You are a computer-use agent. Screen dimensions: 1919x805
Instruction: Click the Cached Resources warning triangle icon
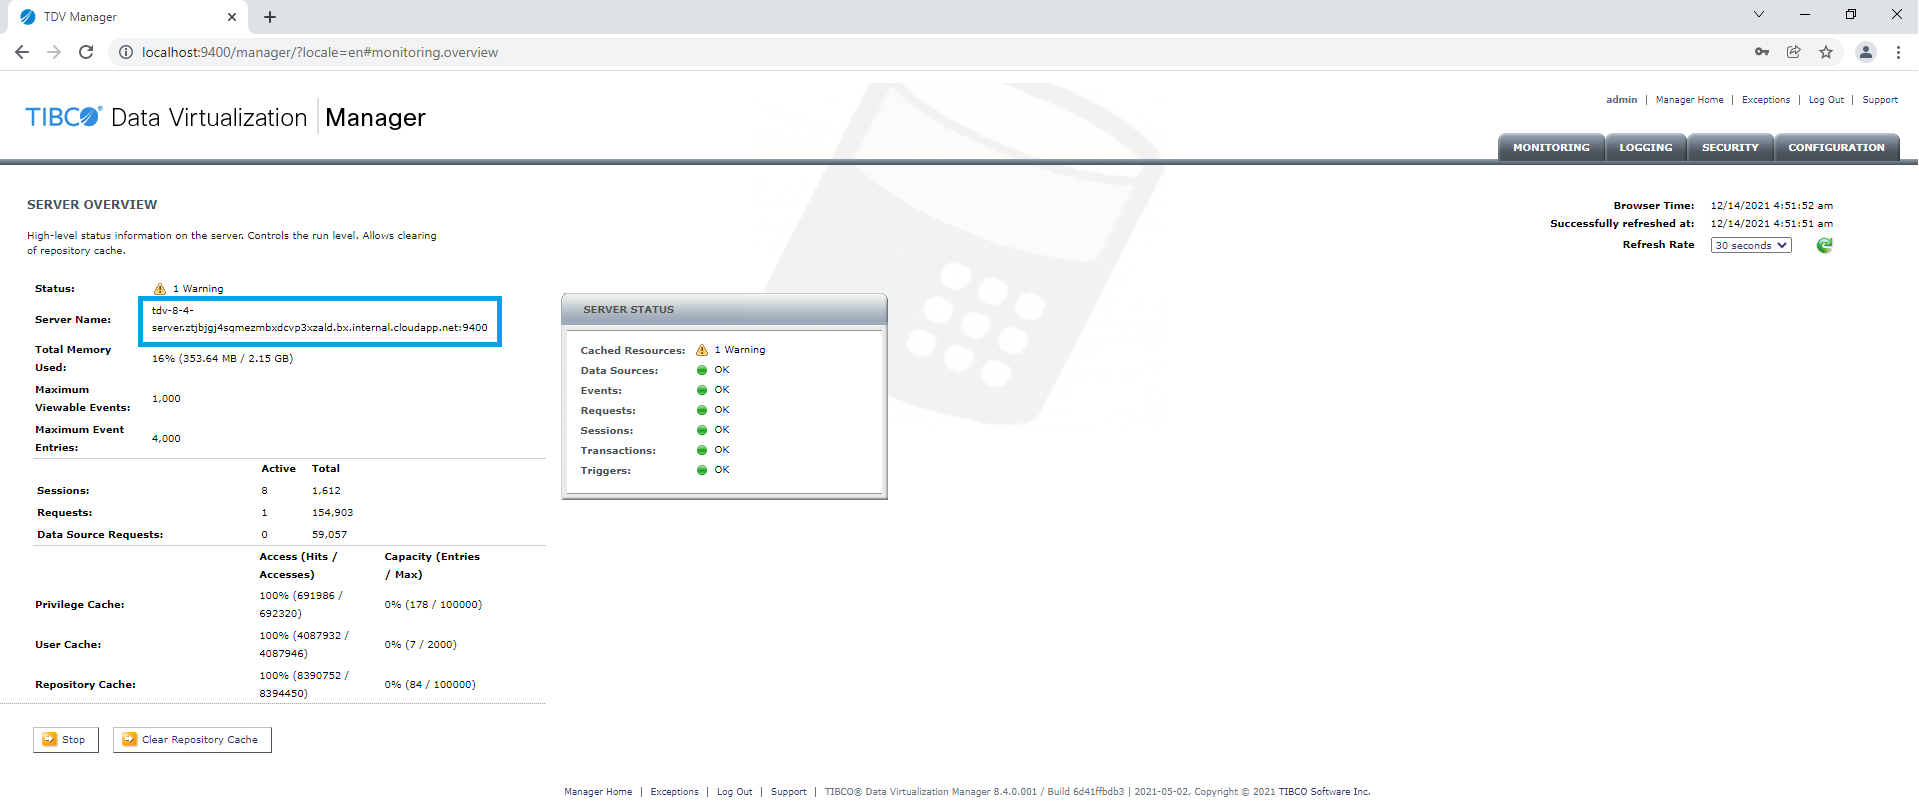pos(702,350)
